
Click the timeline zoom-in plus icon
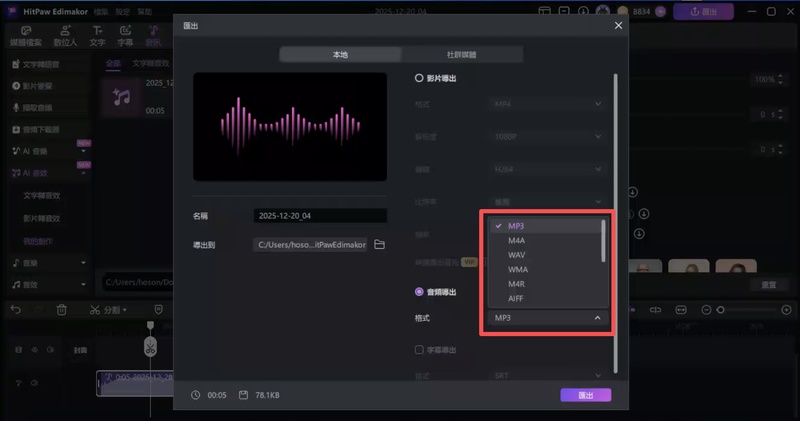click(786, 310)
